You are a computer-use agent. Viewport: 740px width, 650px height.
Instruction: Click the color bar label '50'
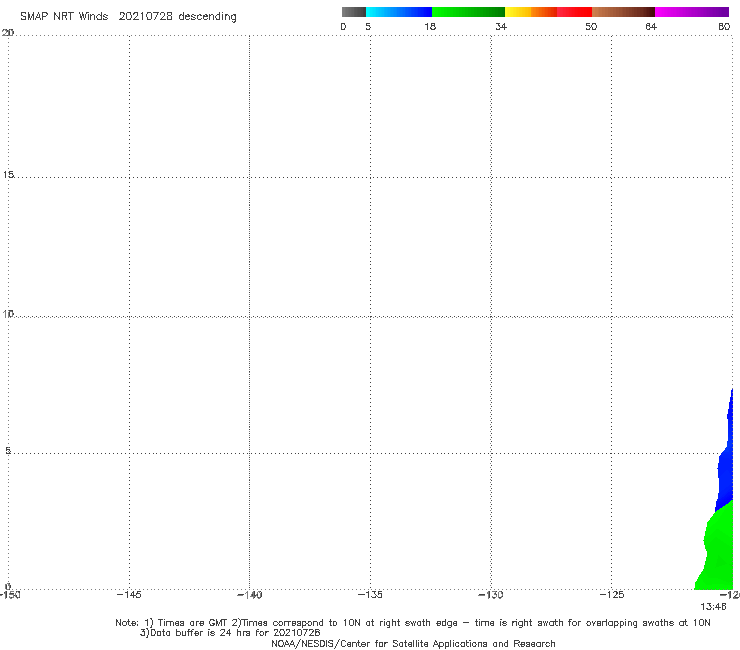pos(591,26)
